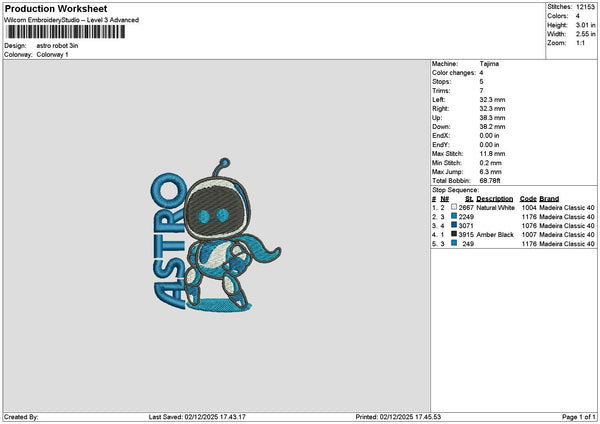Click the design name 'astro robot 3in'
600x424 pixels.
[57, 46]
